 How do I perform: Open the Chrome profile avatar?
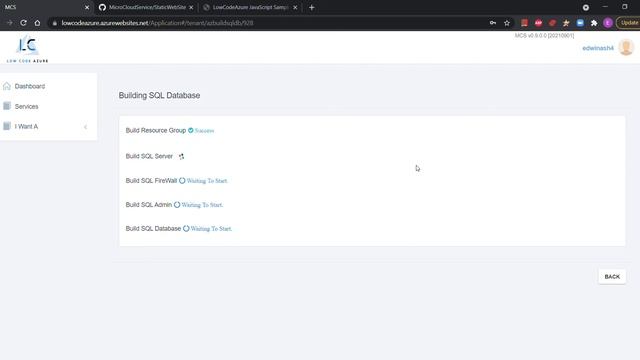click(608, 23)
